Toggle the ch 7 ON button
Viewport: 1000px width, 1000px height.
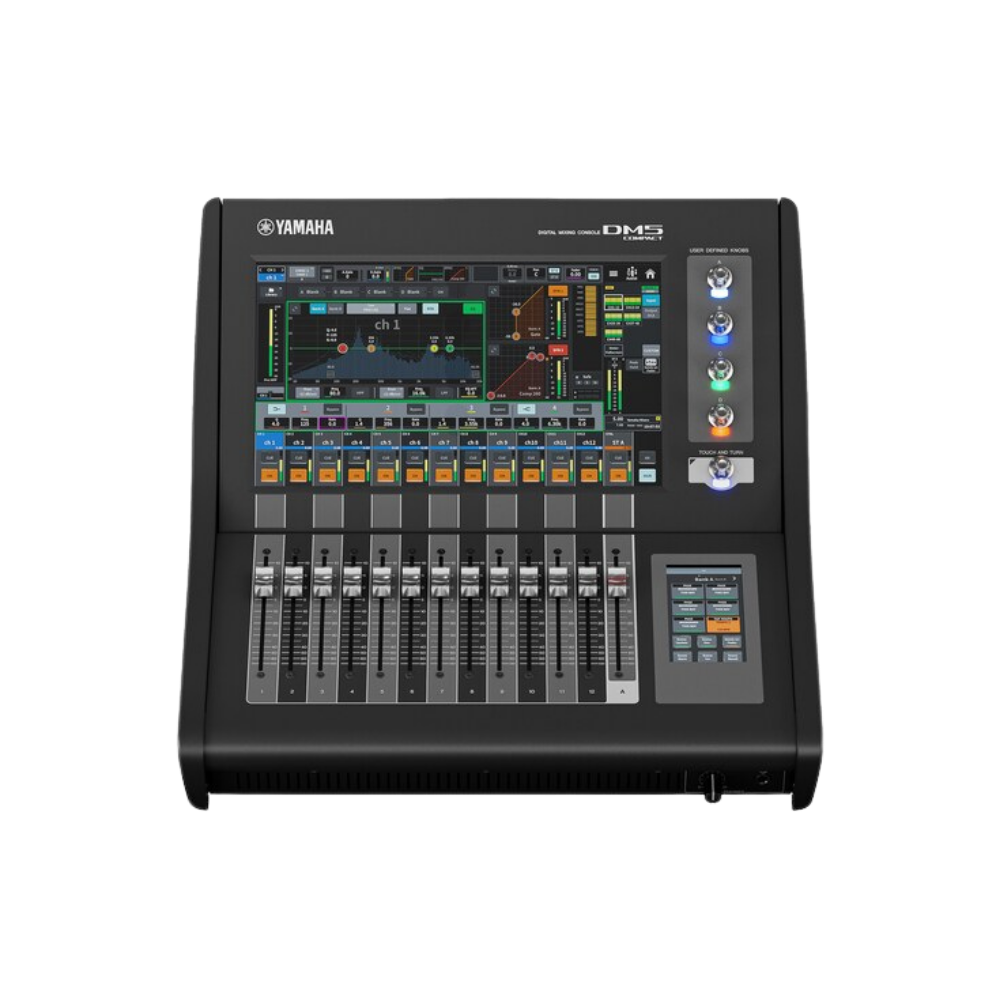[444, 475]
